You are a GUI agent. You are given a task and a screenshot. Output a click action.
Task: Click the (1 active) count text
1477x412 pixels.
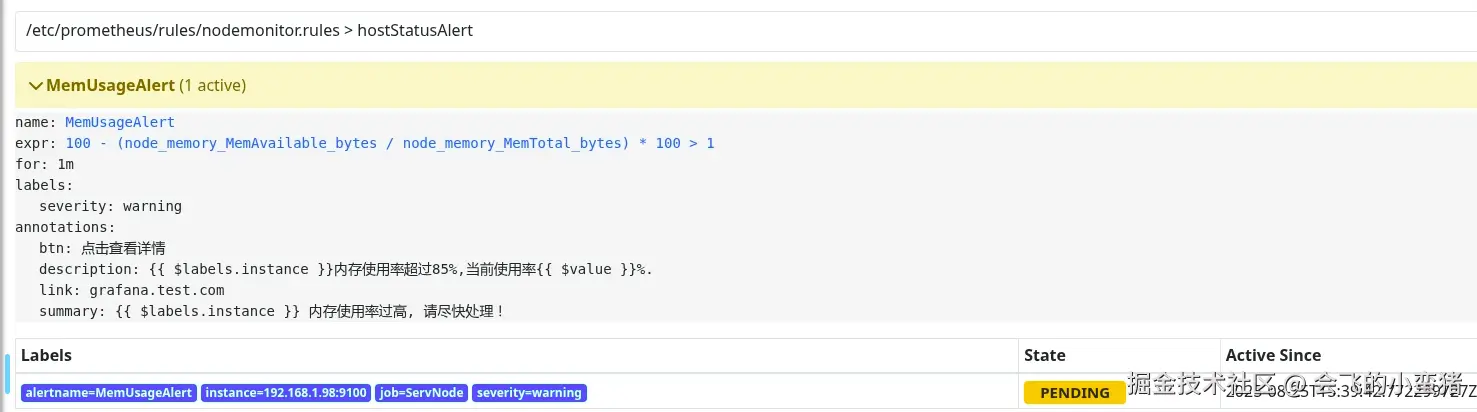point(212,86)
